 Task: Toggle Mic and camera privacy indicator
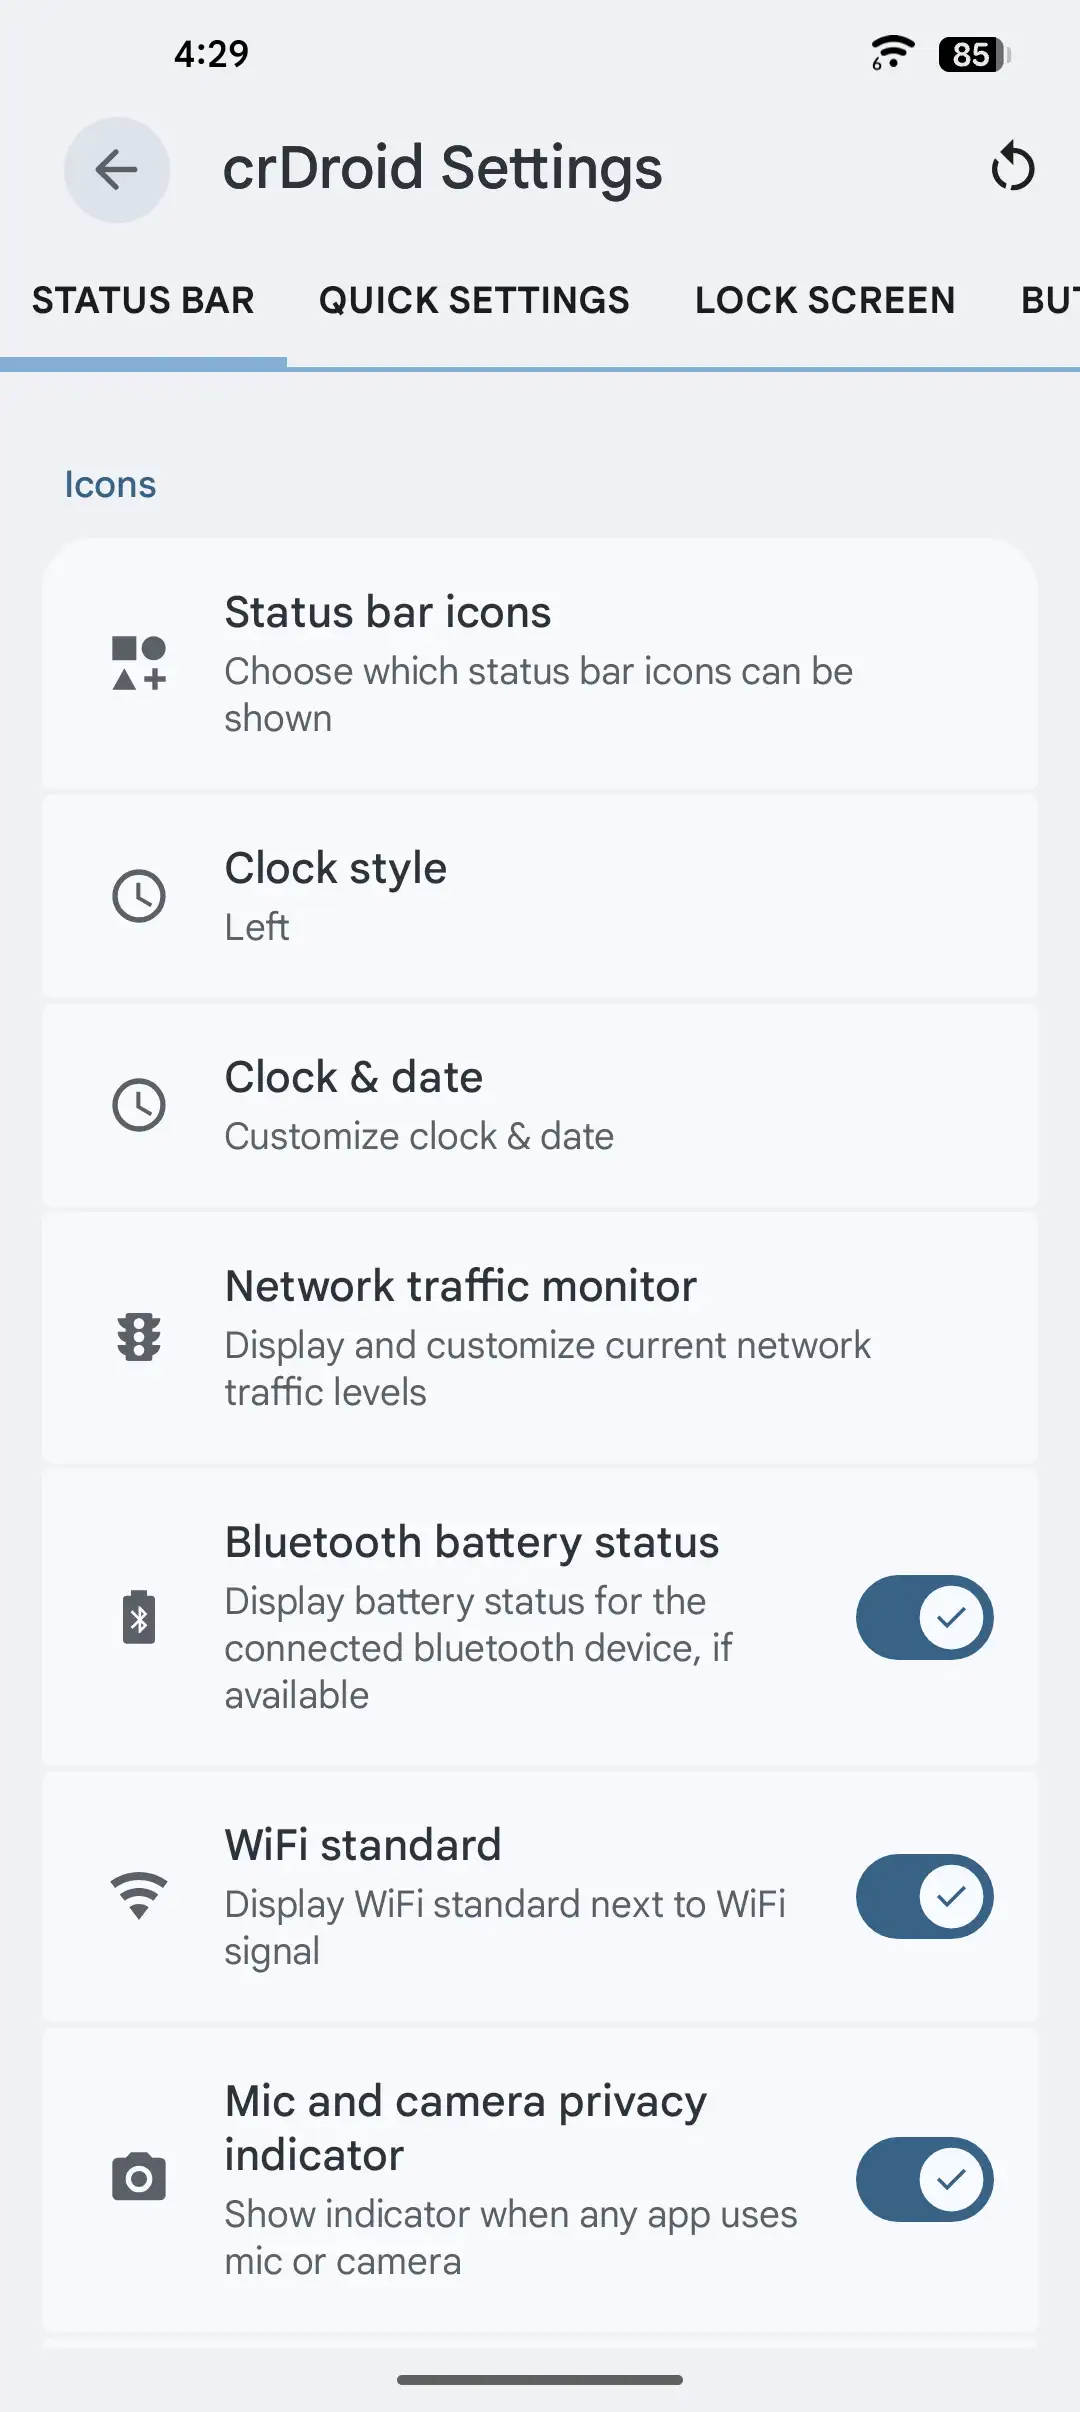coord(924,2179)
